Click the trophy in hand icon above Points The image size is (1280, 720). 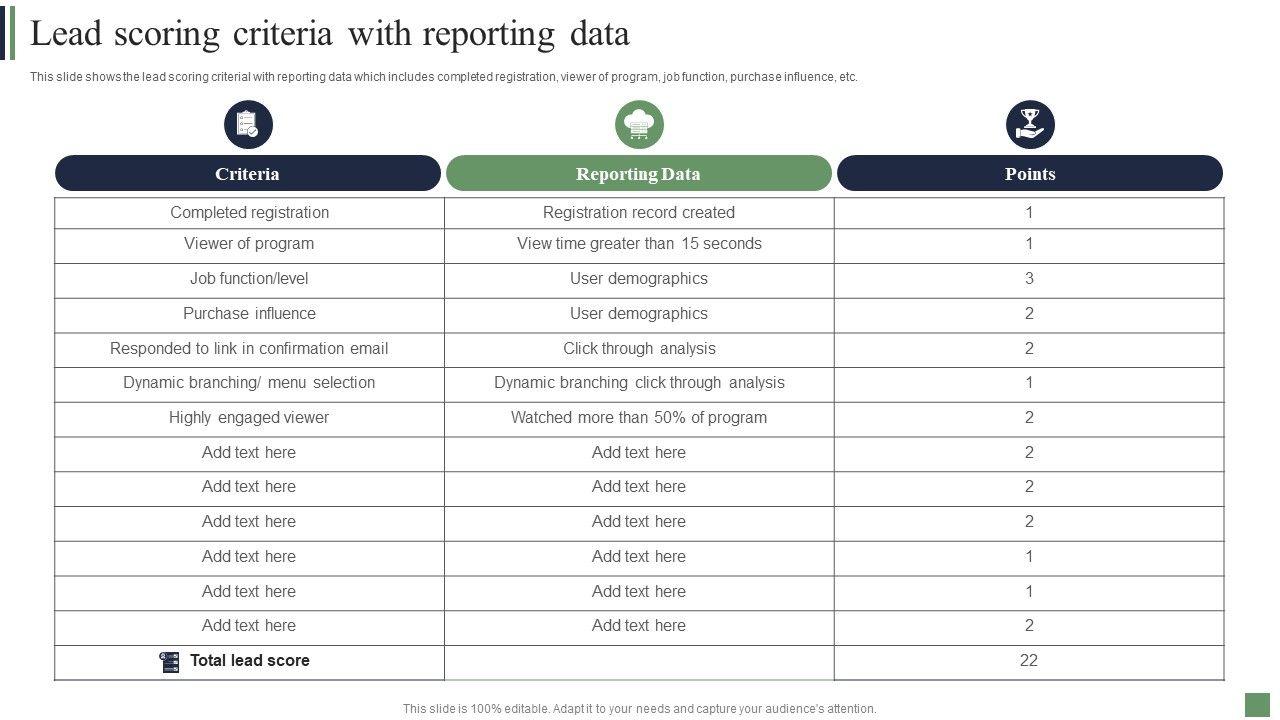[1029, 125]
